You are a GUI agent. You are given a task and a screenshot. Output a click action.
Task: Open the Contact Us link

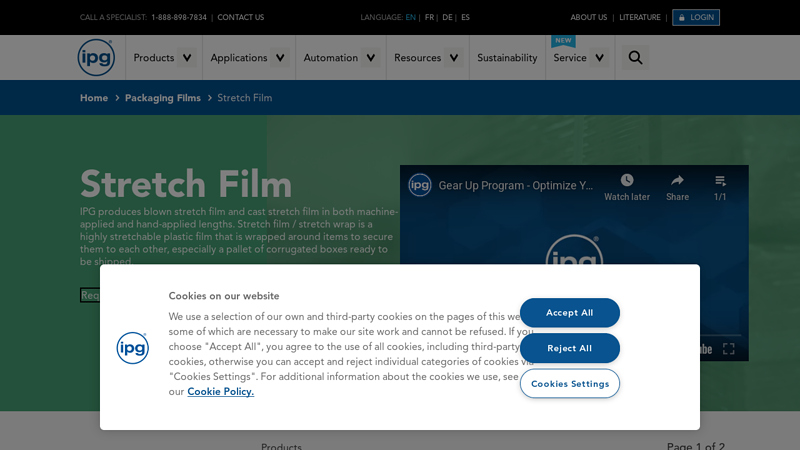coord(241,17)
